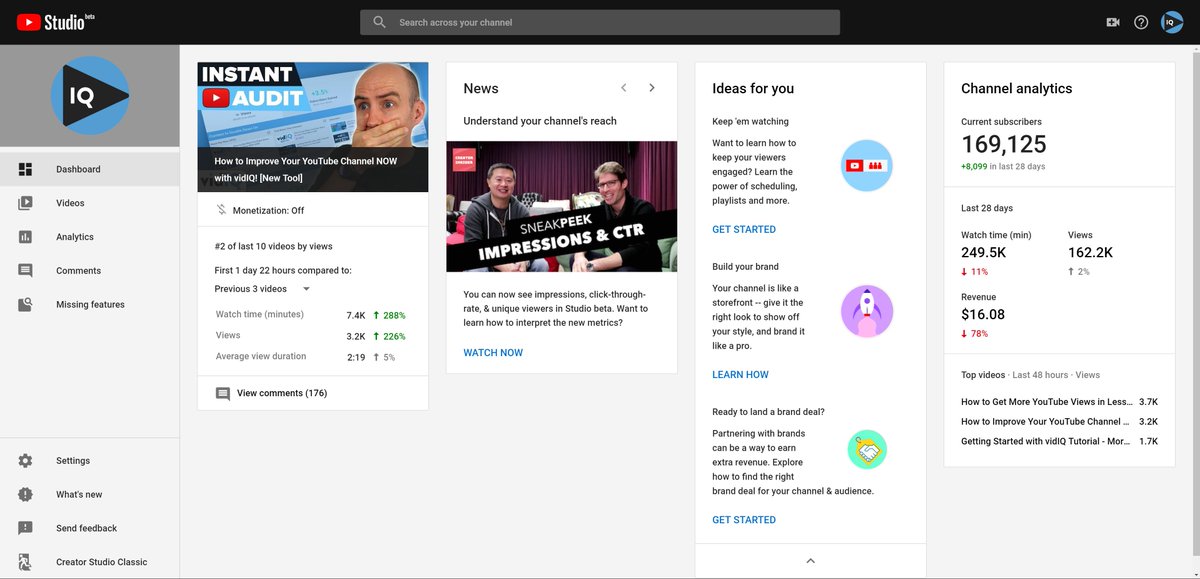
Task: Click Understand your channel's reach heading
Action: (x=540, y=121)
